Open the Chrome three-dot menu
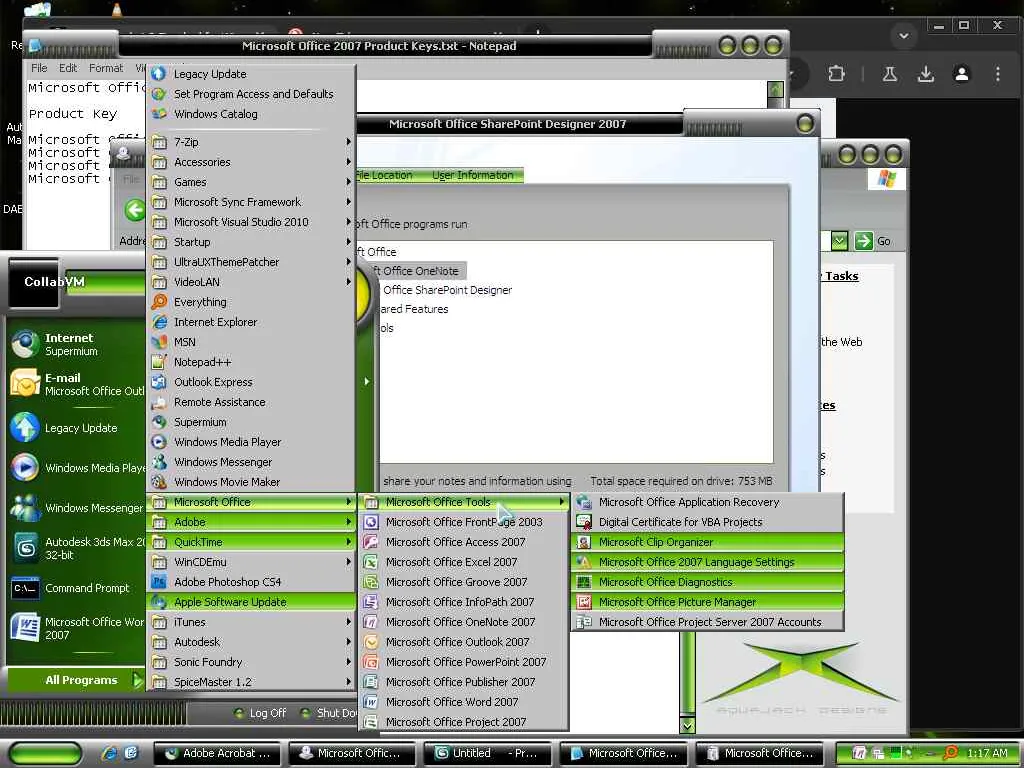Viewport: 1024px width, 768px height. point(997,74)
